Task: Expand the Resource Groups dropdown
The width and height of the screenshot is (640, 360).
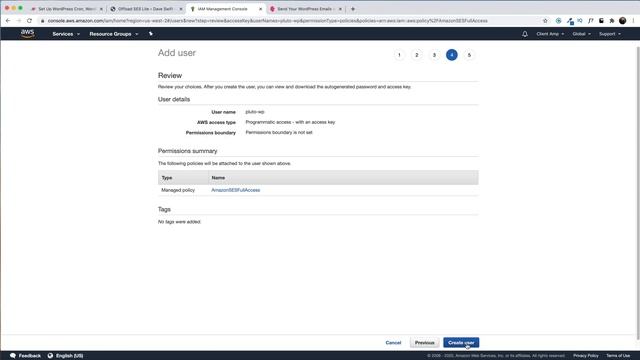Action: [113, 34]
